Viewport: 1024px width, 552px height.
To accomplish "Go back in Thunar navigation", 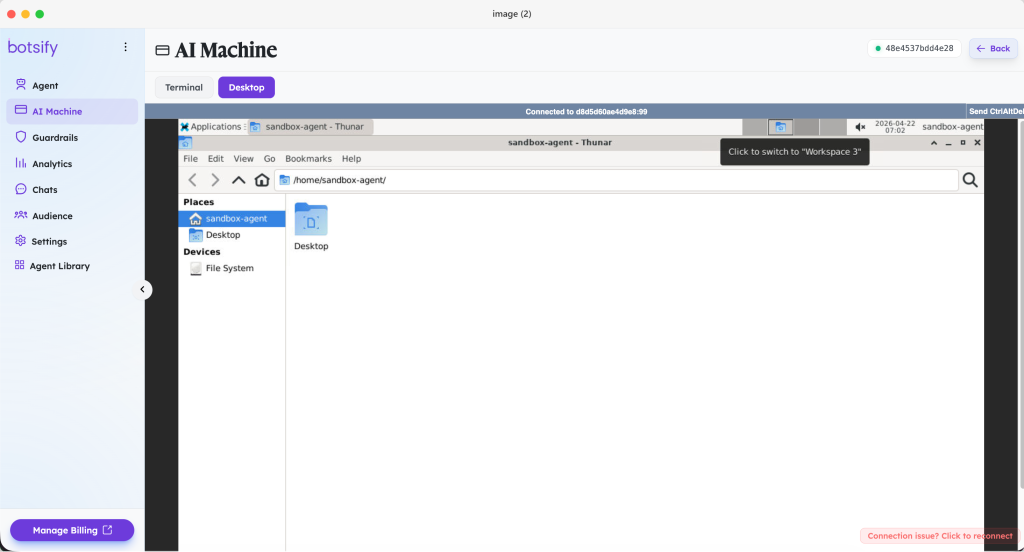I will [193, 180].
